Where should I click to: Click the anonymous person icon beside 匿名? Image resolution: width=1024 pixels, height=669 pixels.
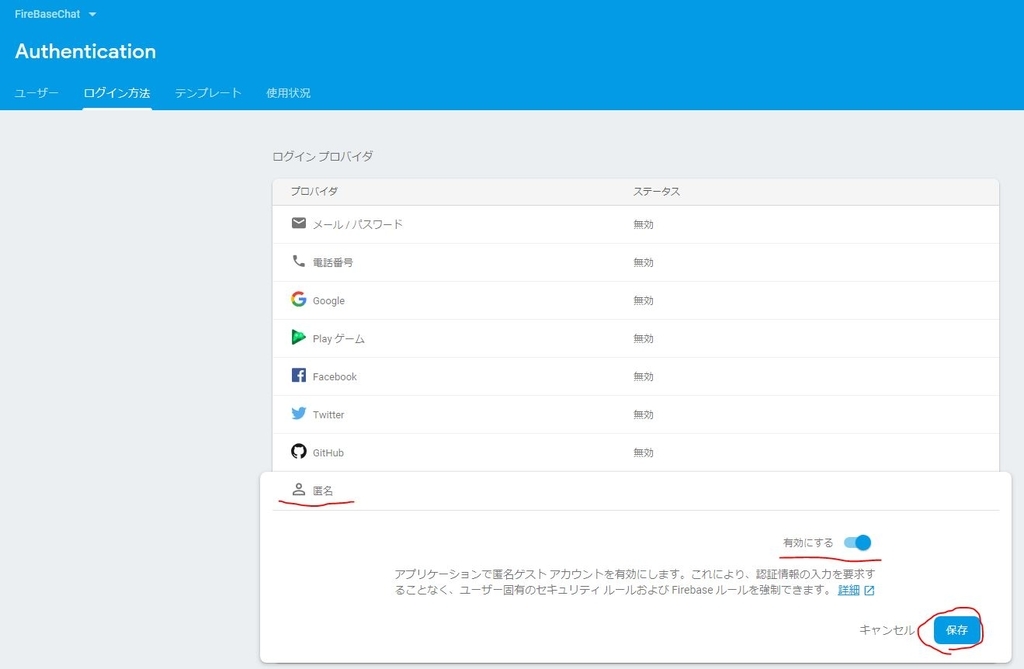(x=298, y=489)
